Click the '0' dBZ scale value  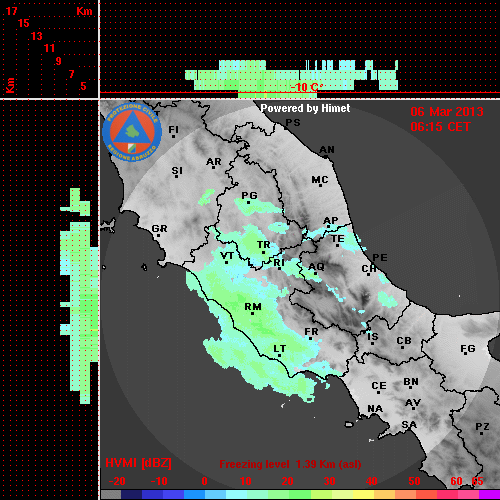(x=204, y=481)
